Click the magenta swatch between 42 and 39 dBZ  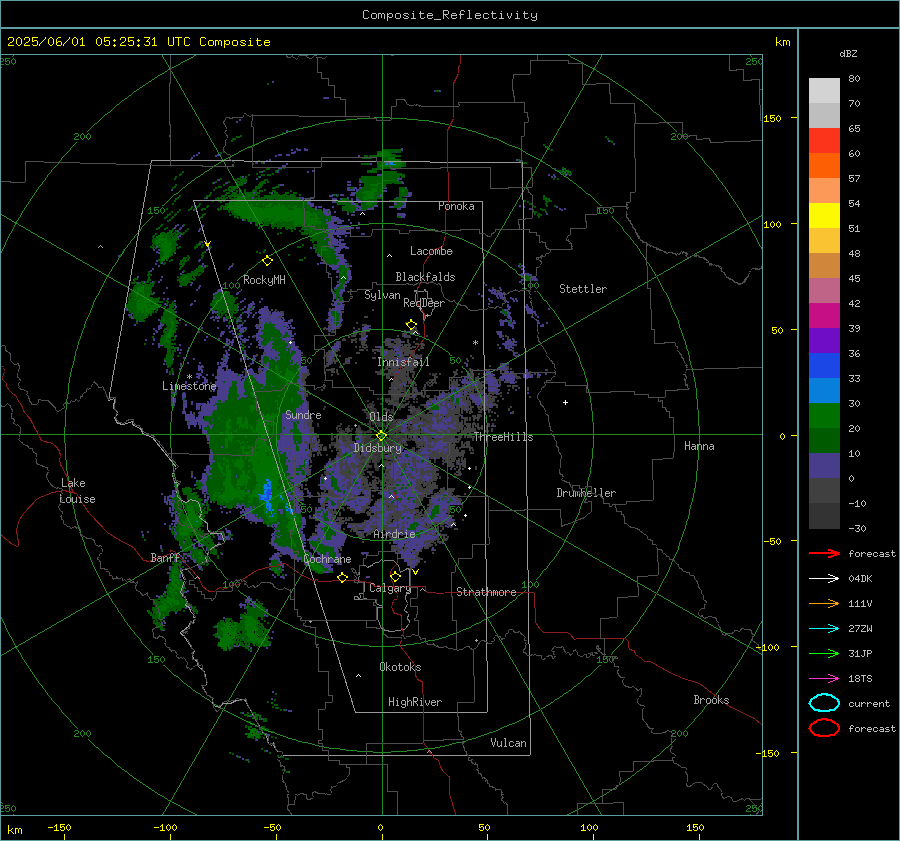824,316
